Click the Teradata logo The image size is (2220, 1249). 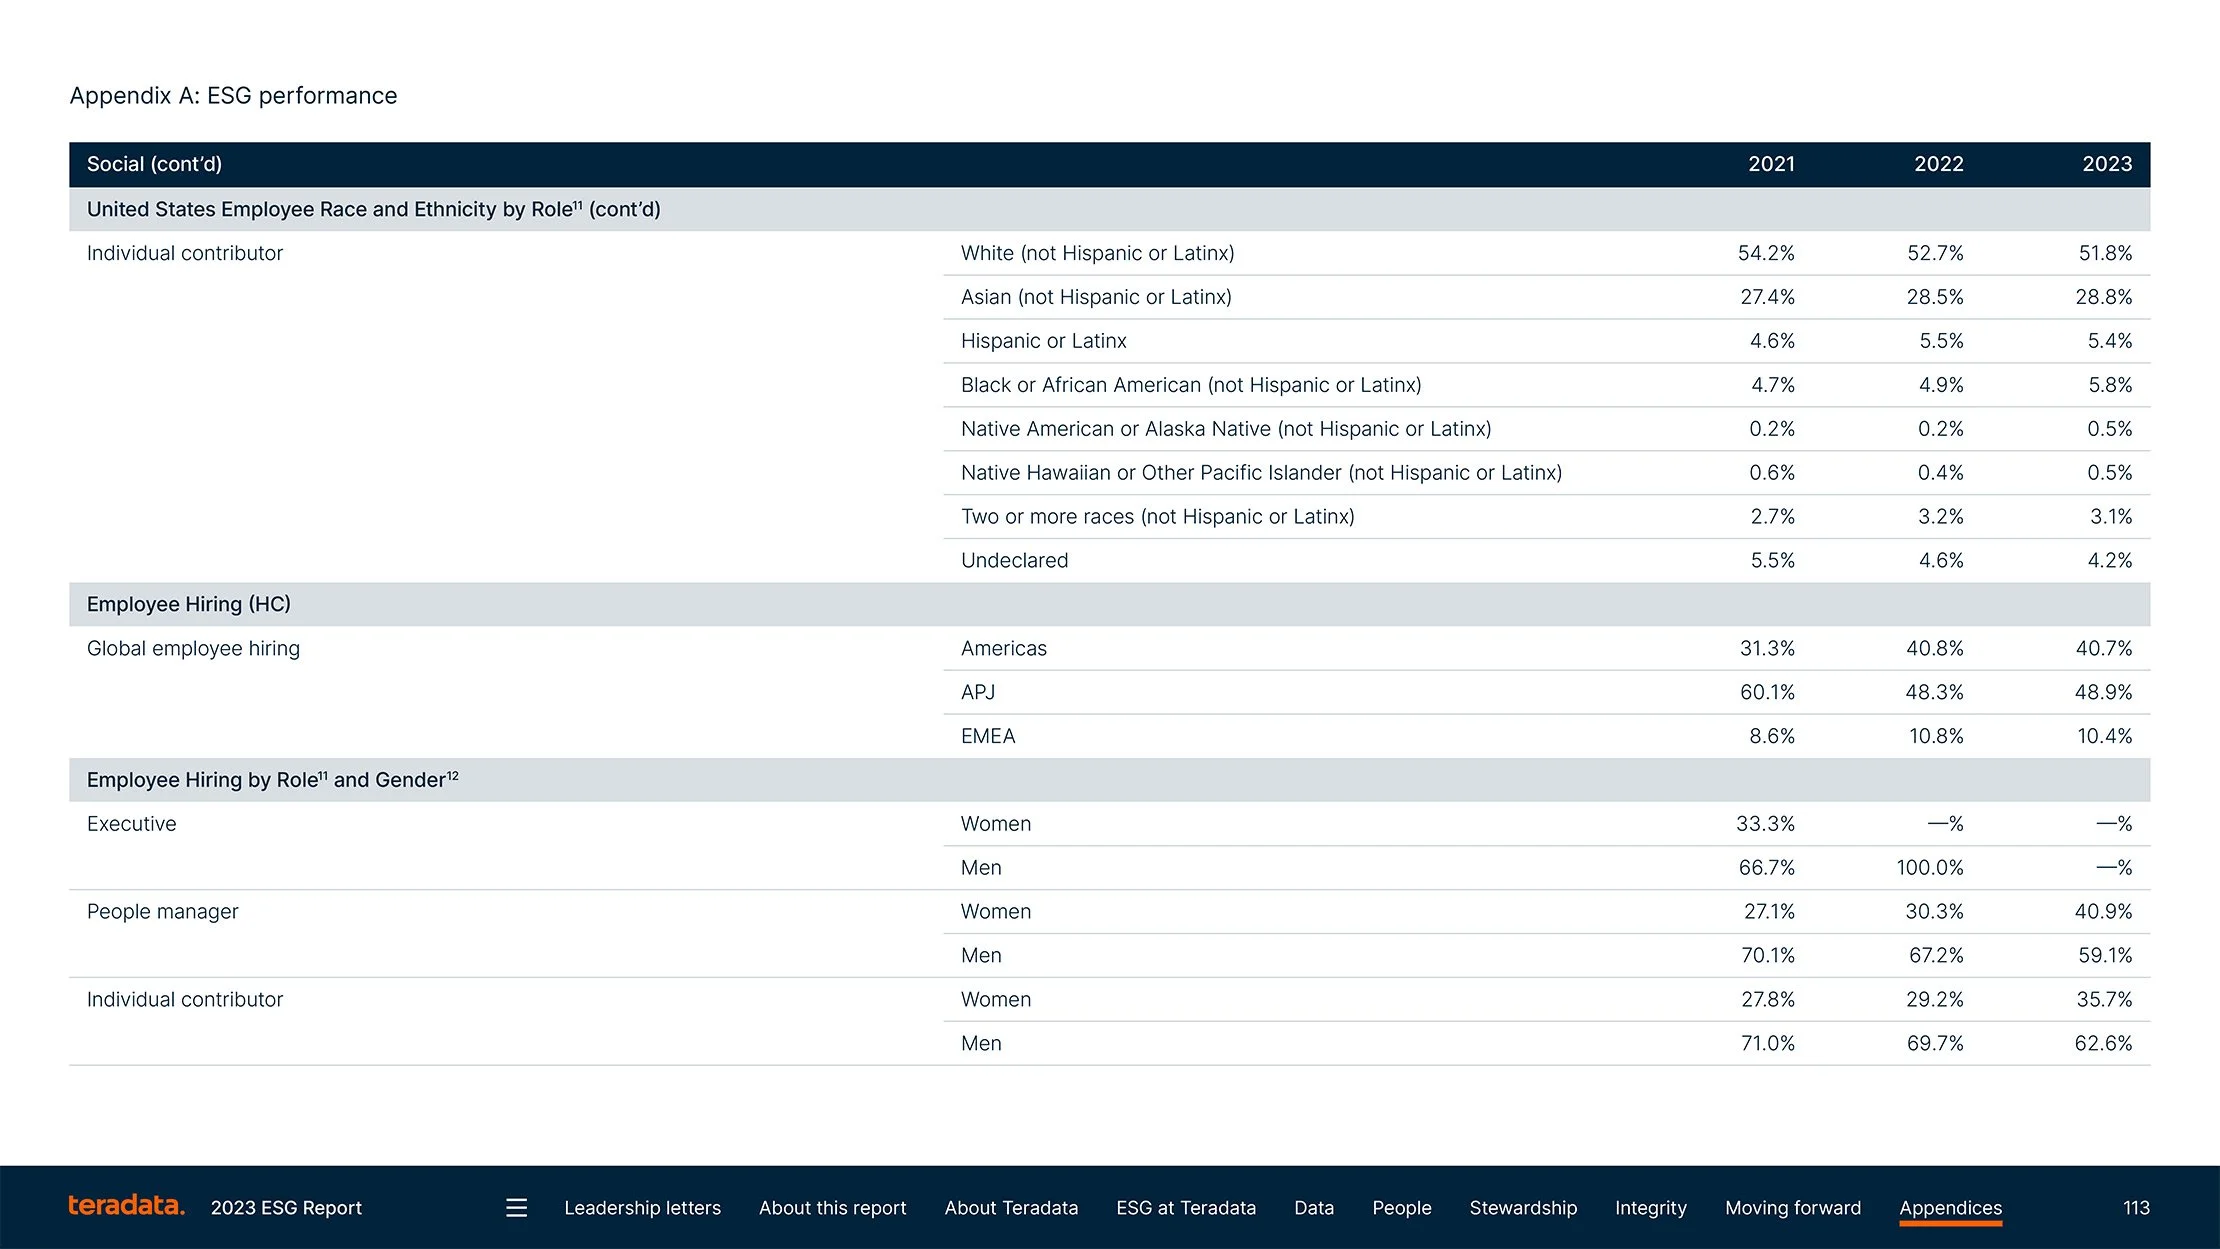[126, 1206]
